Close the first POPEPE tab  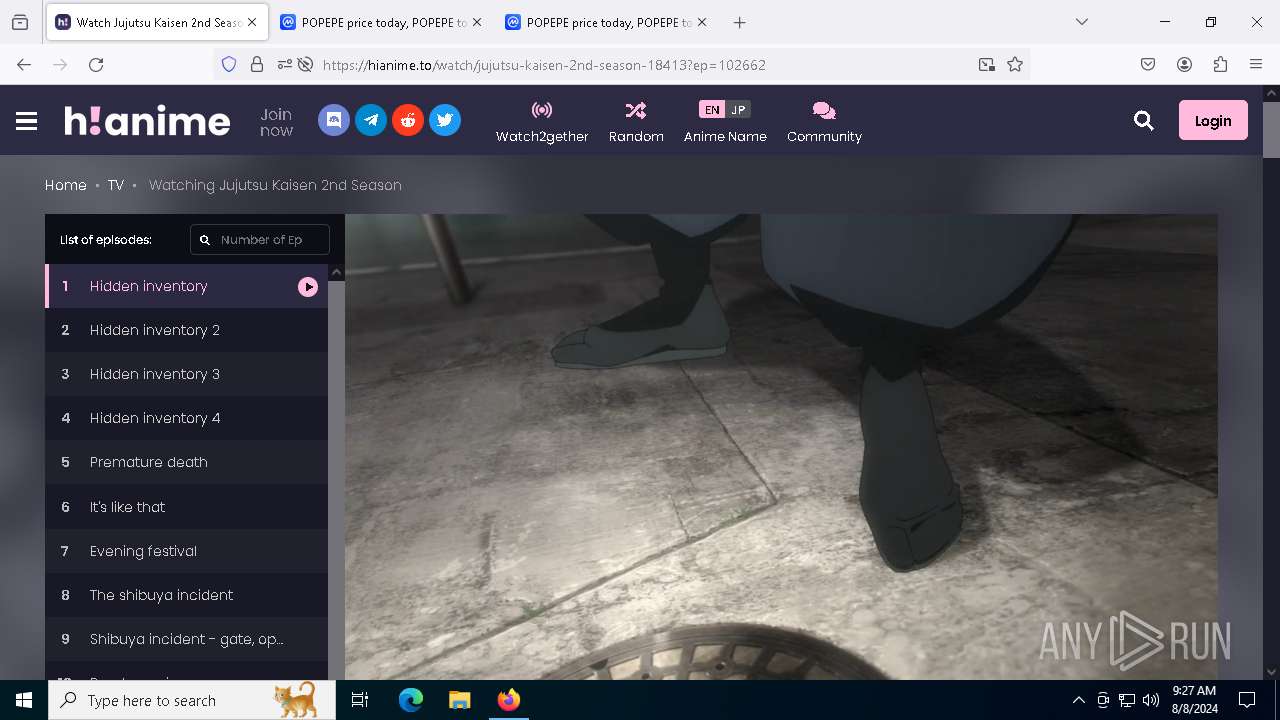click(x=477, y=22)
